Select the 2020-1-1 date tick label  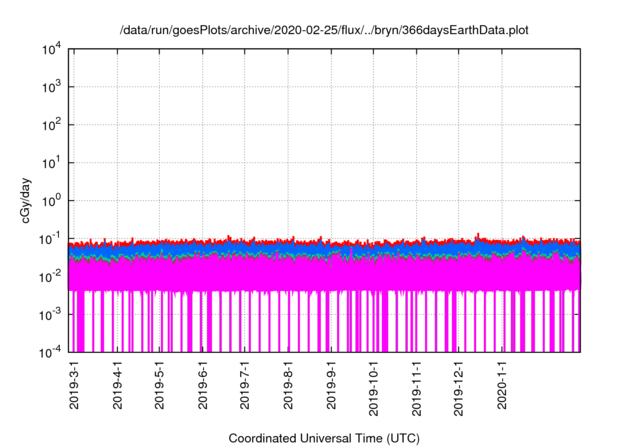click(502, 388)
